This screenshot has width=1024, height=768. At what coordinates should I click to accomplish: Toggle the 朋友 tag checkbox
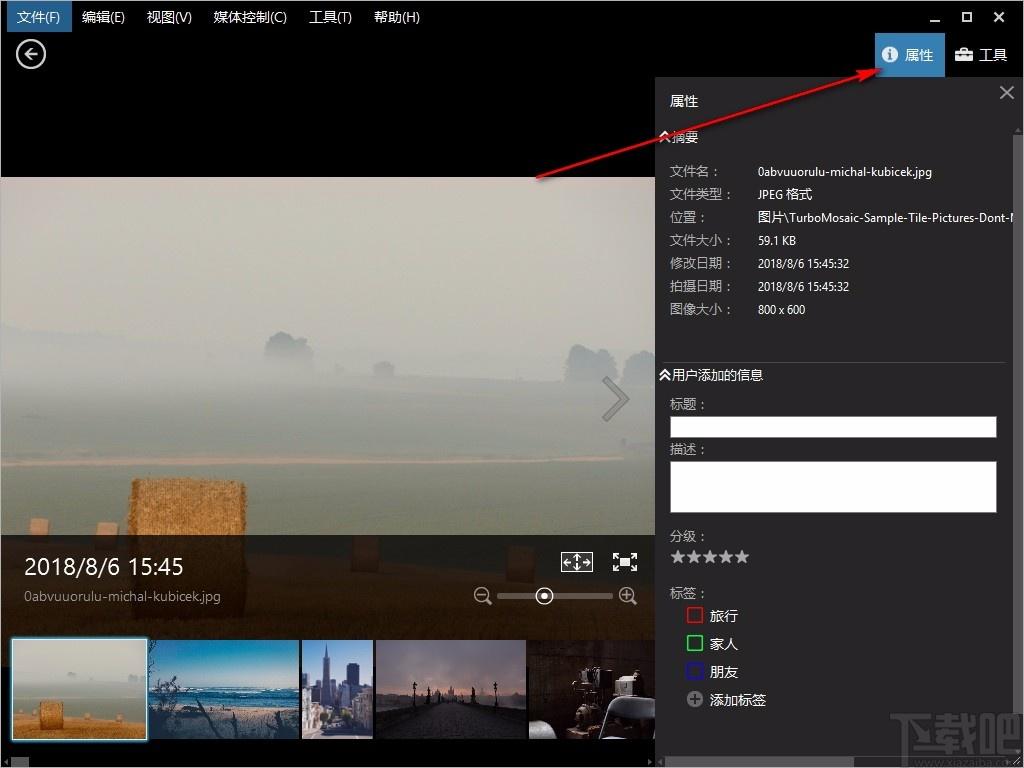(695, 671)
